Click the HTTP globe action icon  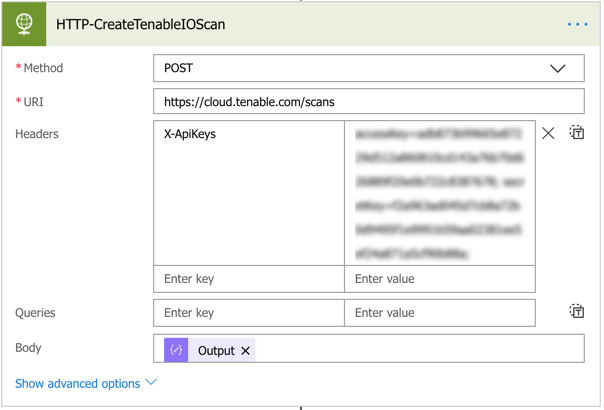[x=24, y=24]
